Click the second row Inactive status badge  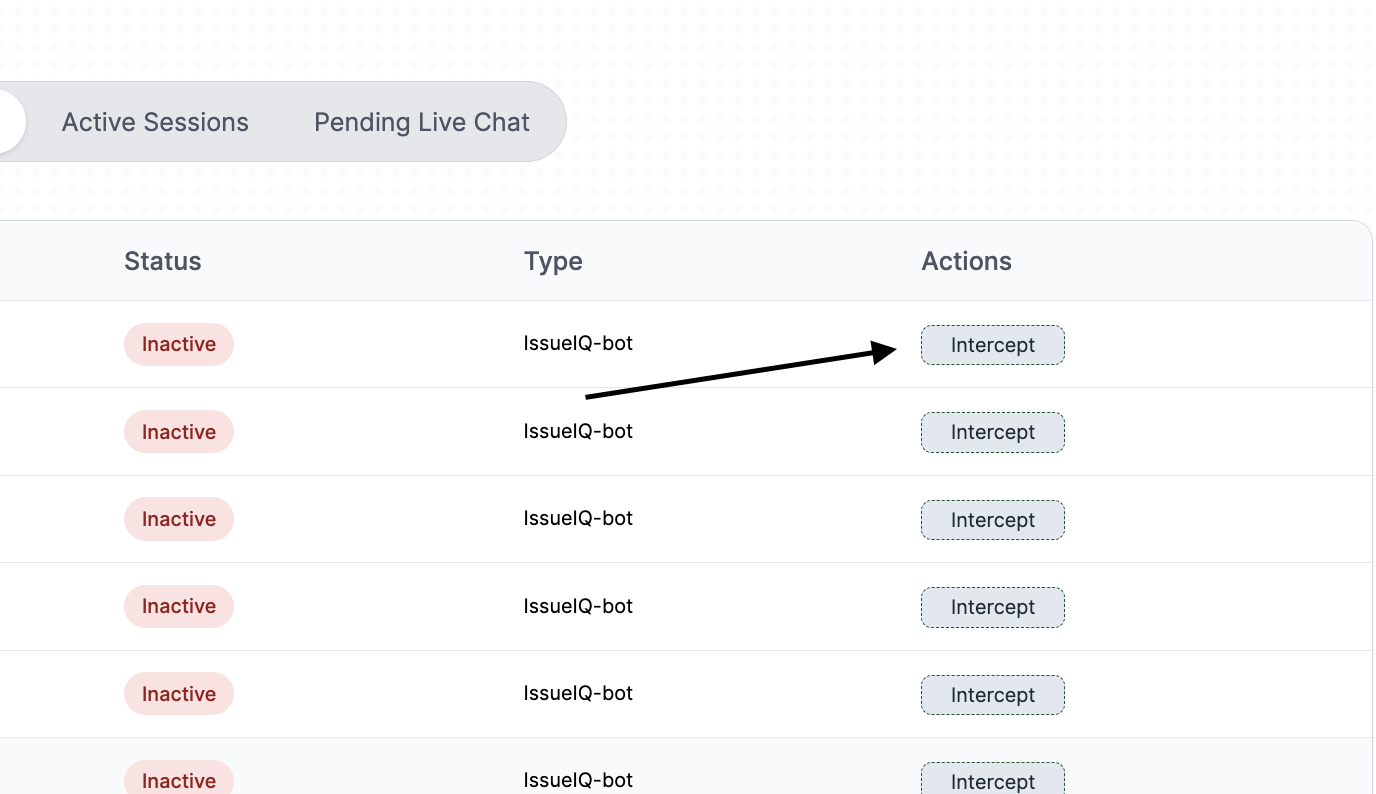coord(179,432)
